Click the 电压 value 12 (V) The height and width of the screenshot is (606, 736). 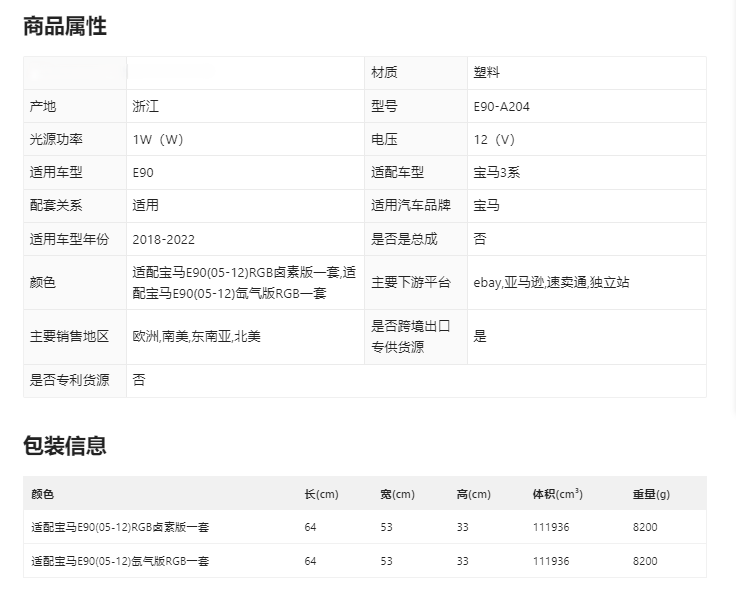494,139
